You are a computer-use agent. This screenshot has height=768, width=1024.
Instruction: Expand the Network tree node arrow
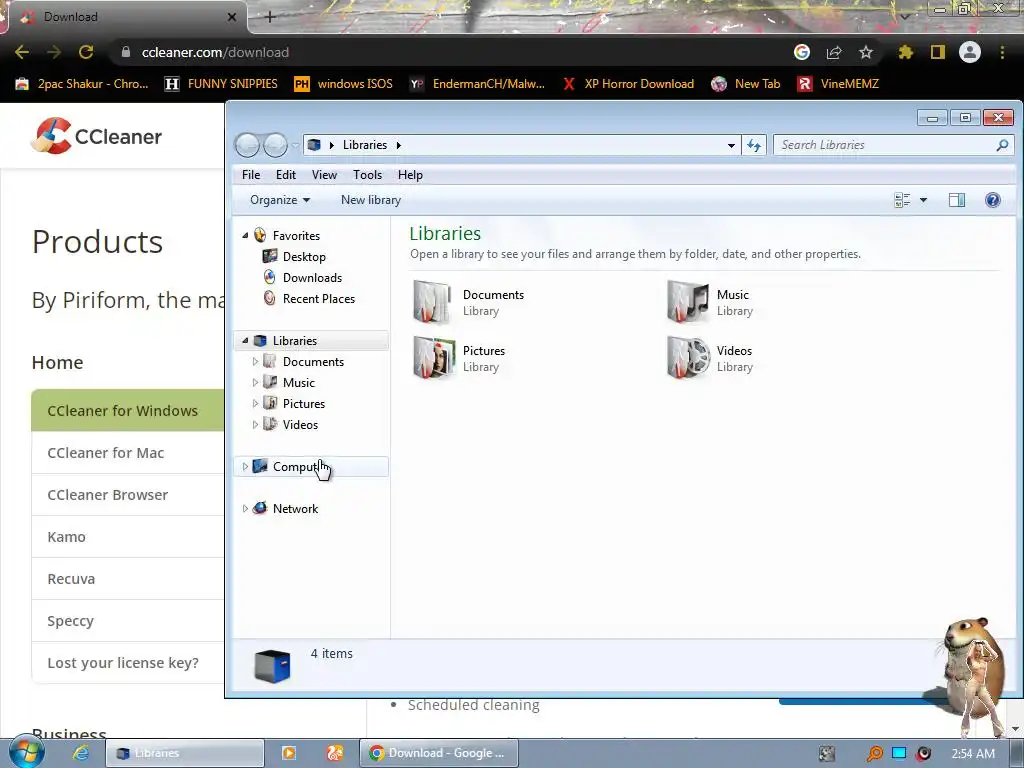[245, 509]
